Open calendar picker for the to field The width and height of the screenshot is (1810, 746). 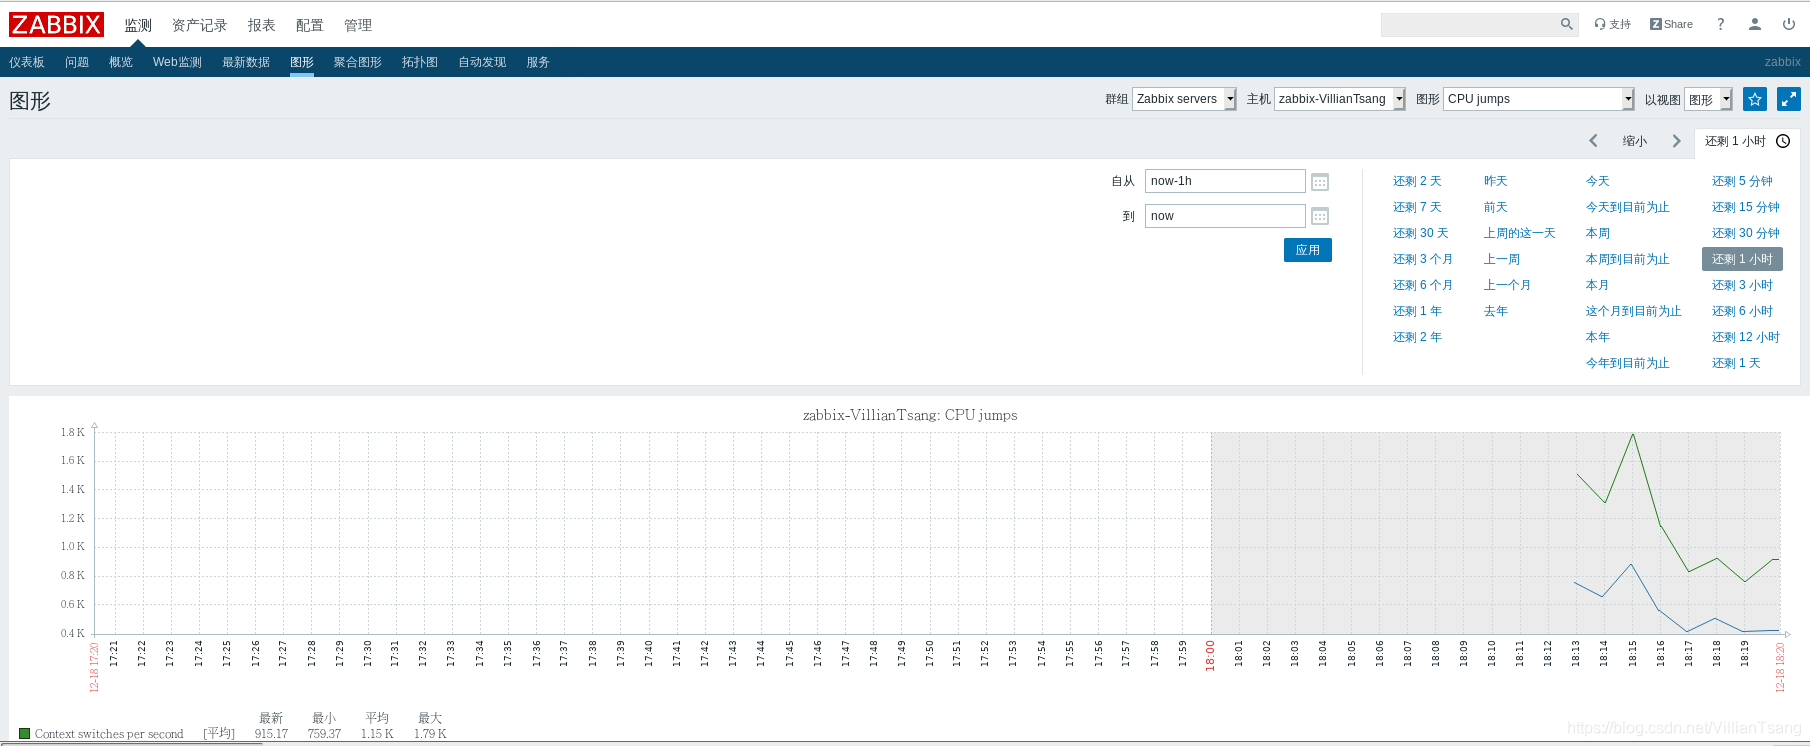(1320, 216)
